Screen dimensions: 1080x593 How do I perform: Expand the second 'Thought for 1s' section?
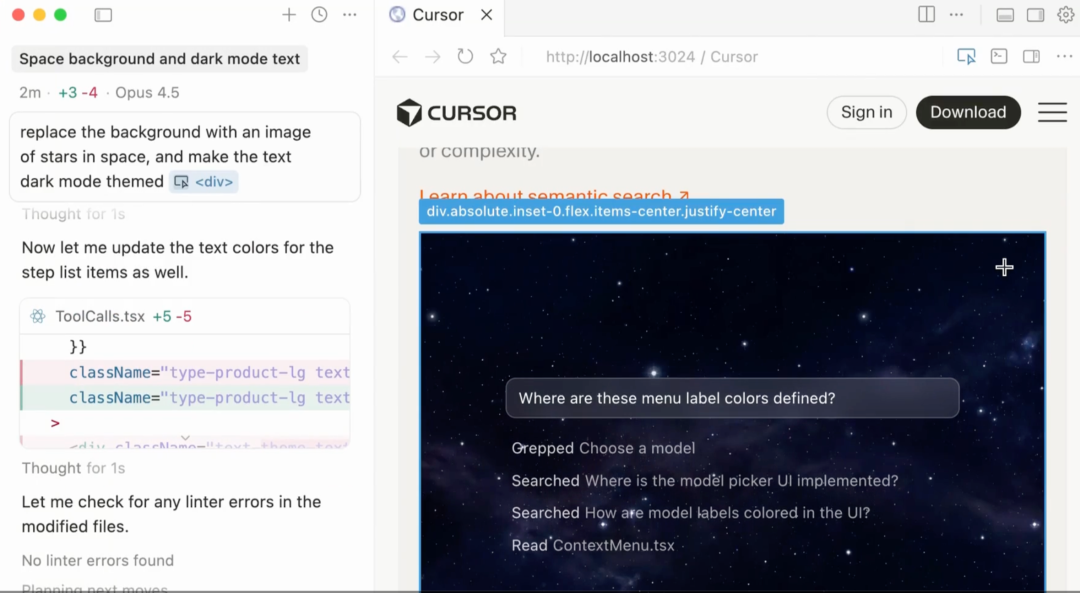click(x=73, y=468)
